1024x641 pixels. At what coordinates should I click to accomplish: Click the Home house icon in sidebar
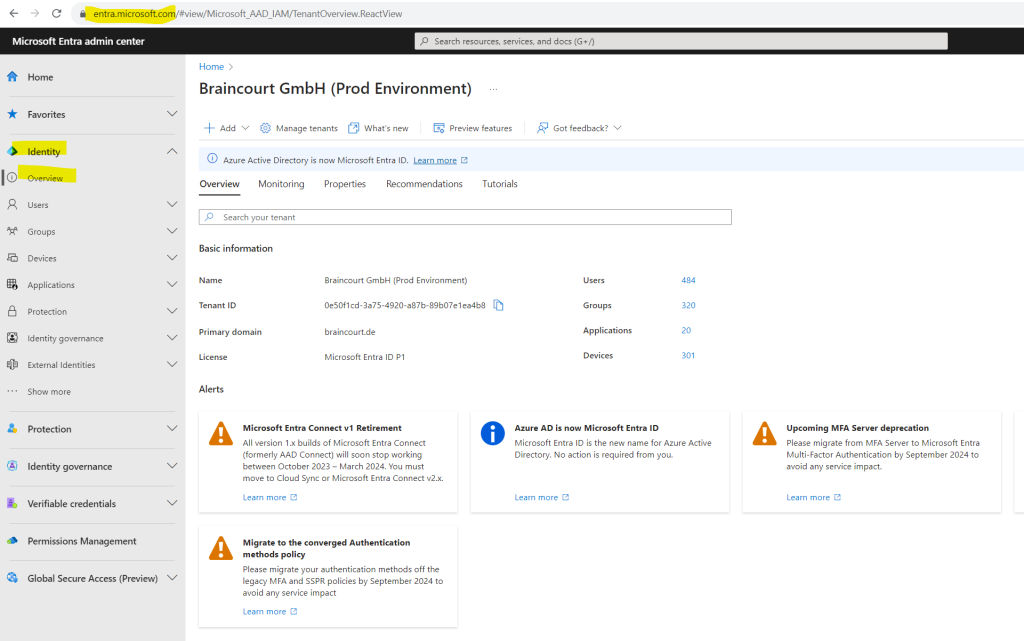tap(12, 76)
